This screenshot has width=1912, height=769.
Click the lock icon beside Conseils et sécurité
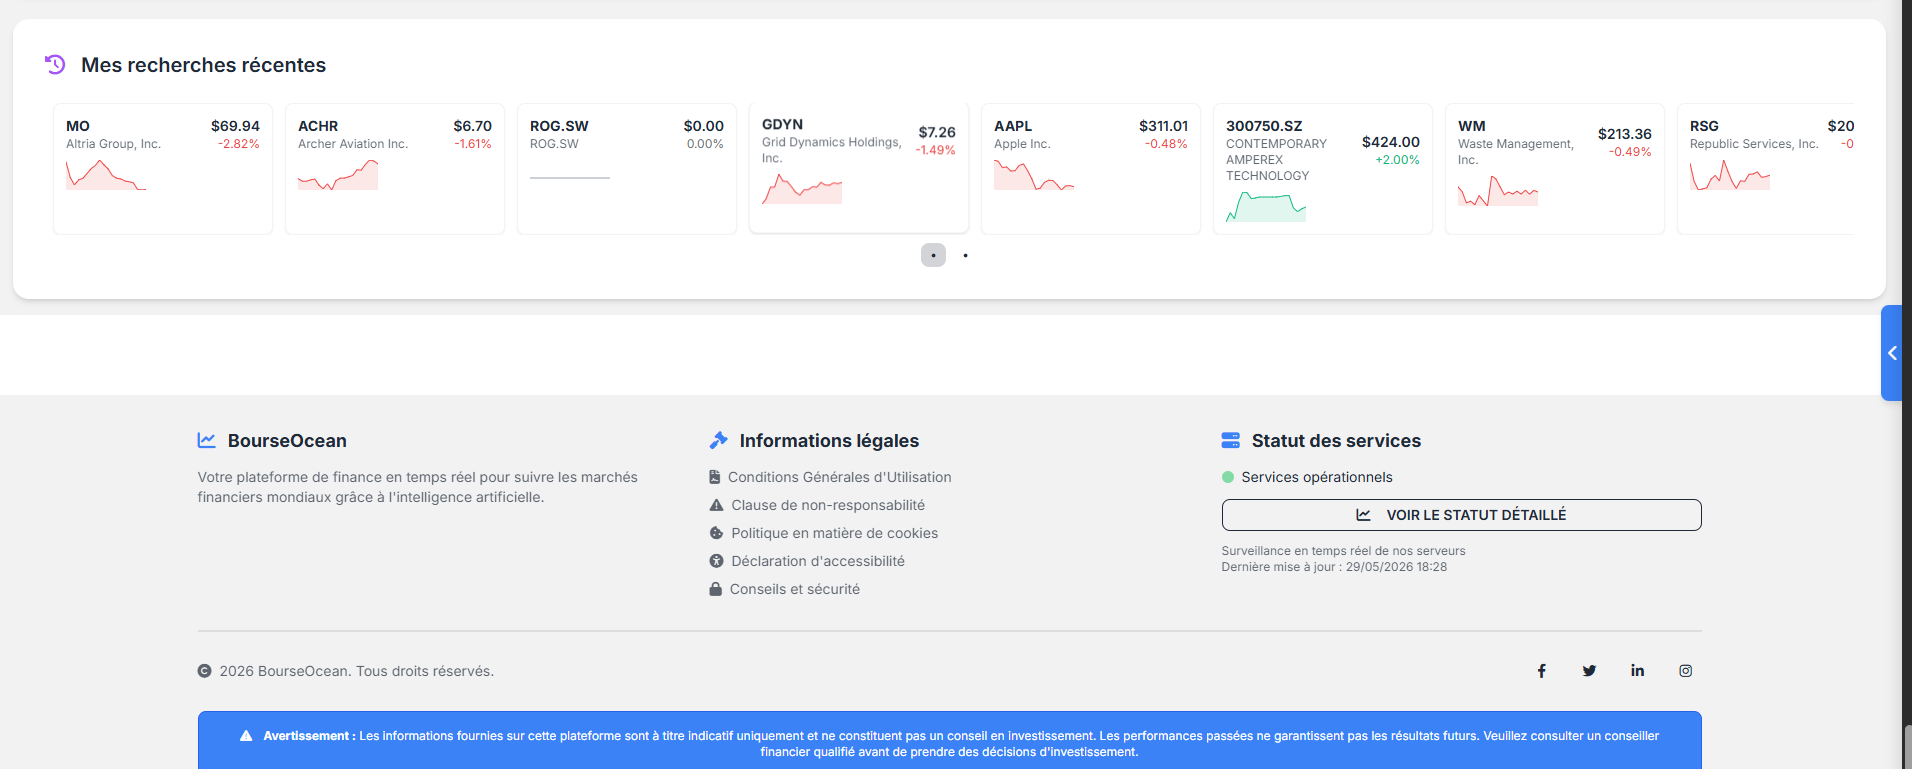click(715, 589)
